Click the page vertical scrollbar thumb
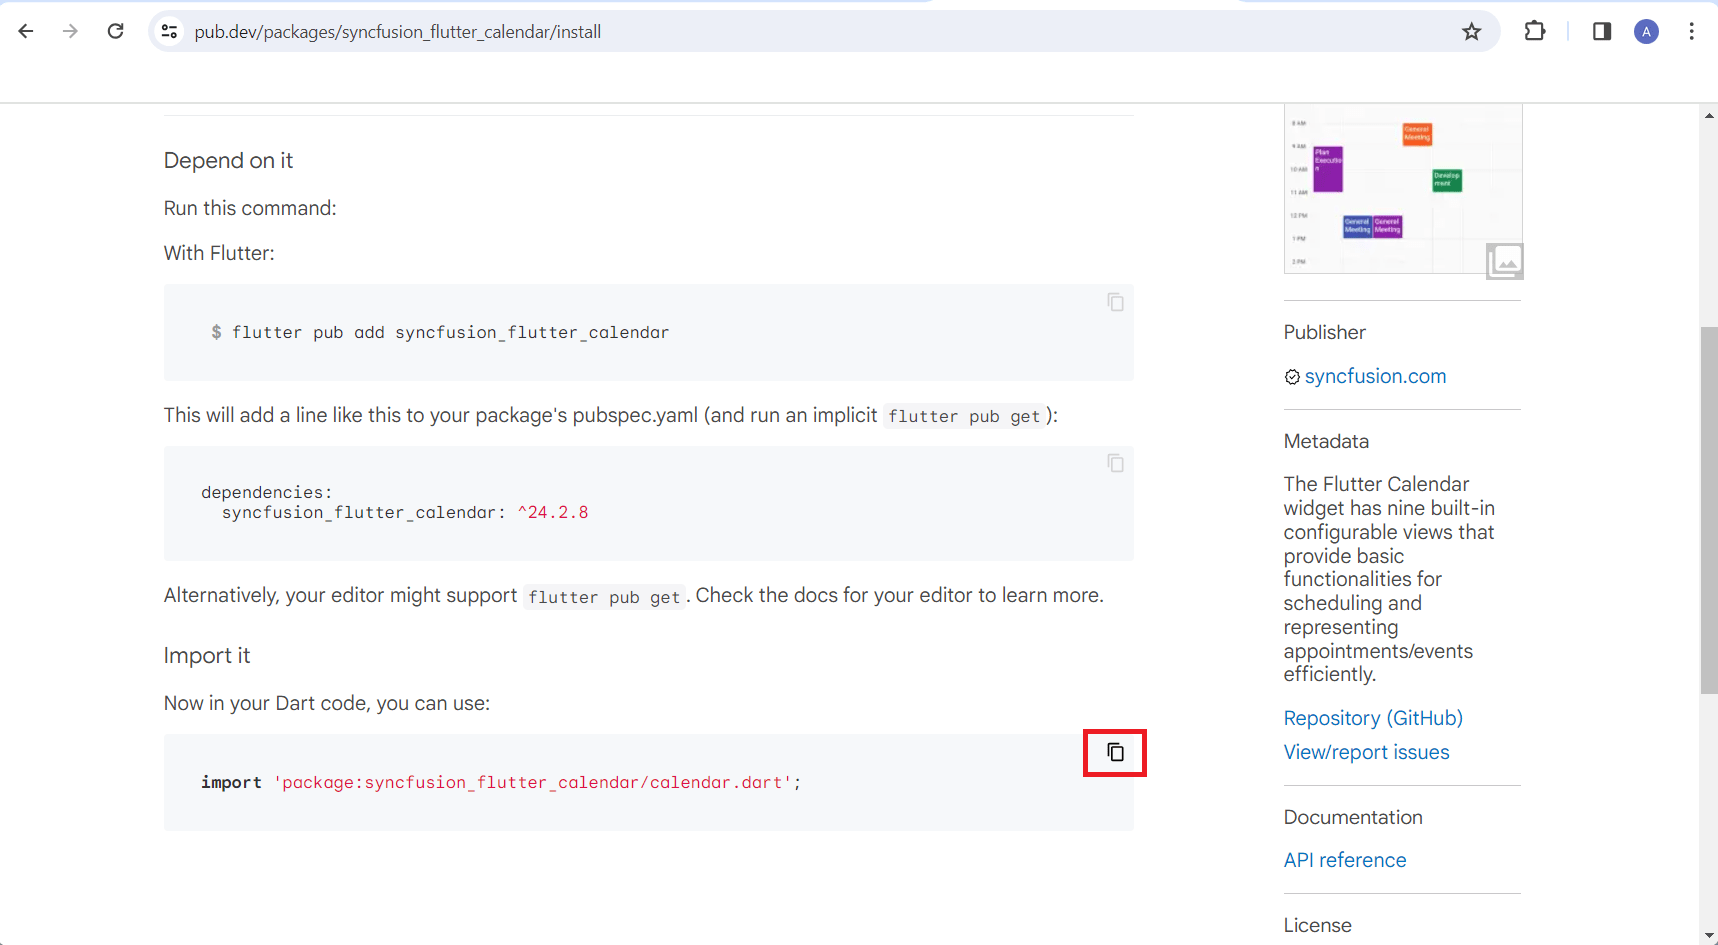 (1709, 510)
